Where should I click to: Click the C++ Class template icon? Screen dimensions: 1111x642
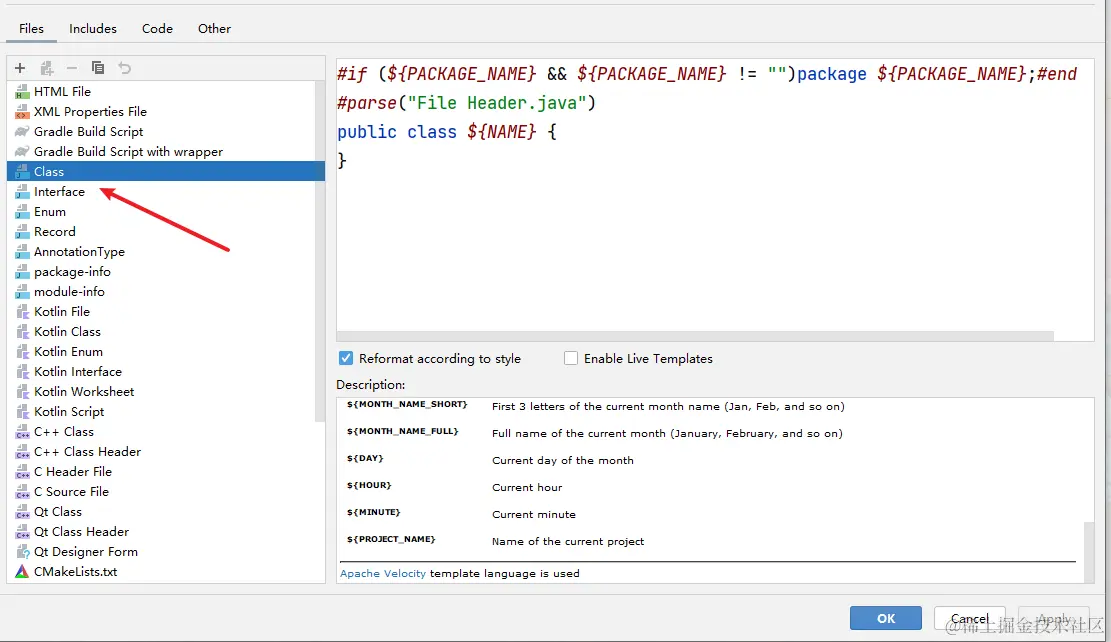pyautogui.click(x=22, y=432)
